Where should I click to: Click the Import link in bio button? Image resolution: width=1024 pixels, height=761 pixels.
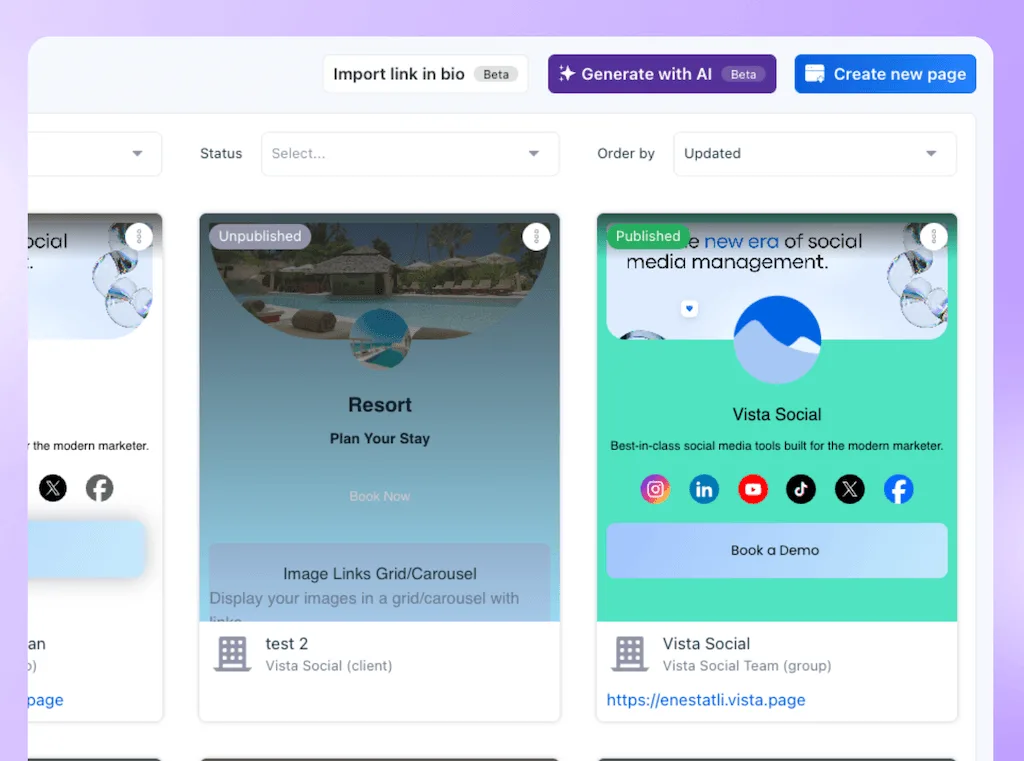pos(425,74)
